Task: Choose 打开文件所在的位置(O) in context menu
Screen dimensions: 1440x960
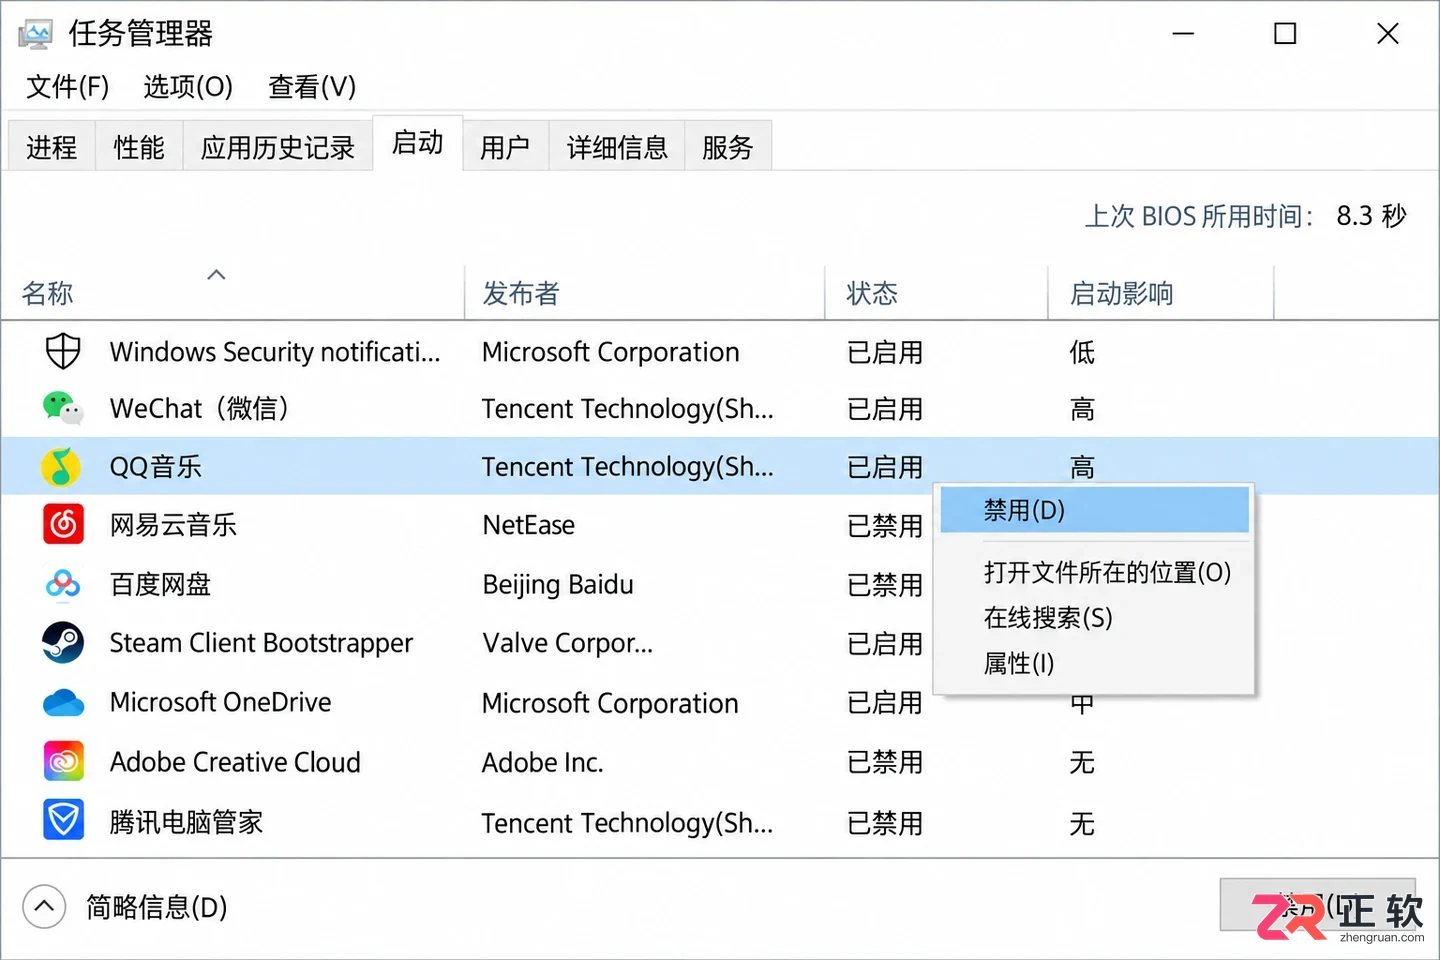Action: [1107, 572]
